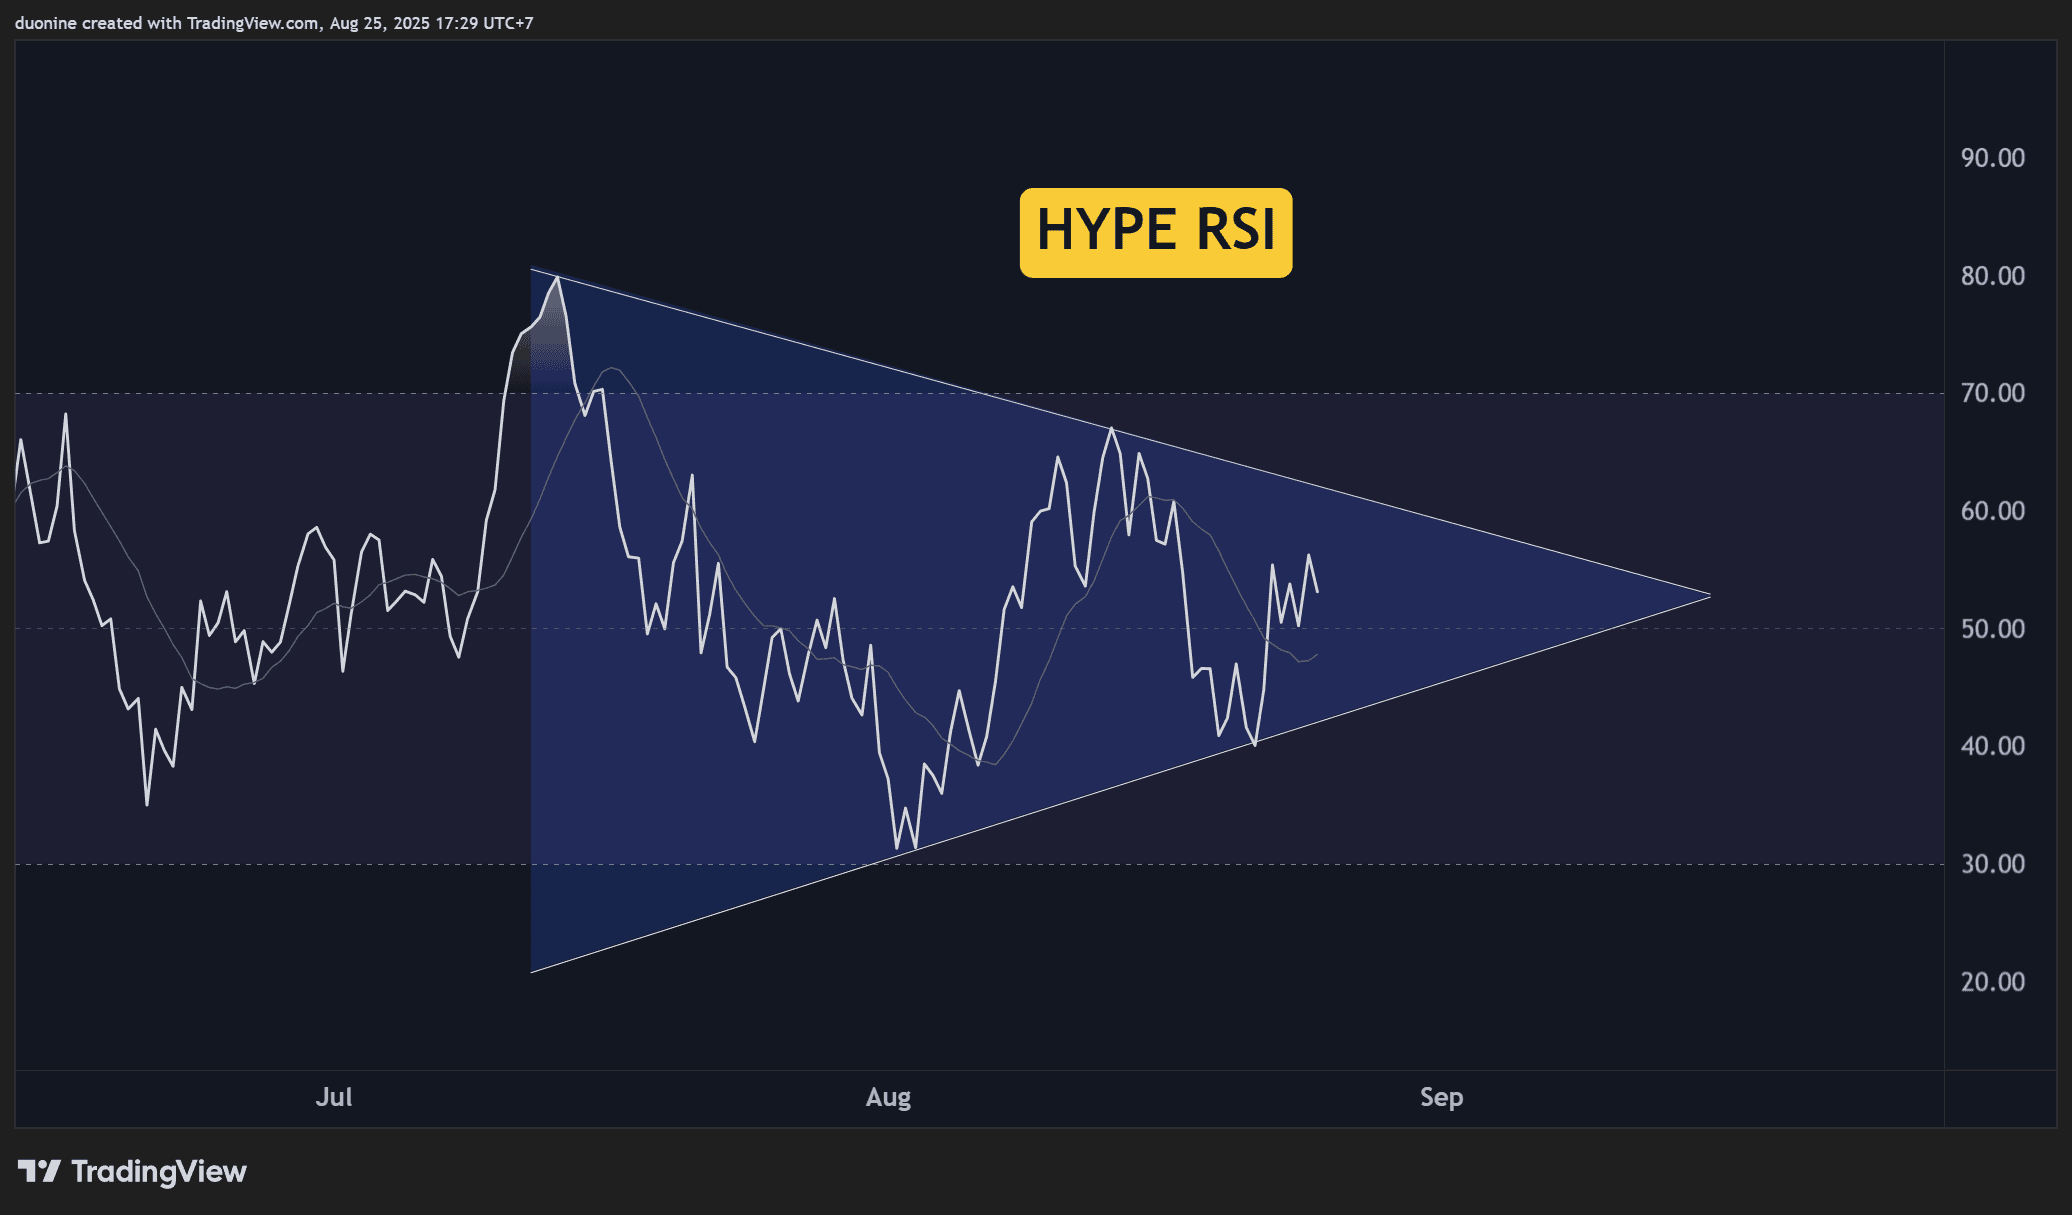
Task: Click the triangle's lower-left corner point
Action: (x=531, y=972)
